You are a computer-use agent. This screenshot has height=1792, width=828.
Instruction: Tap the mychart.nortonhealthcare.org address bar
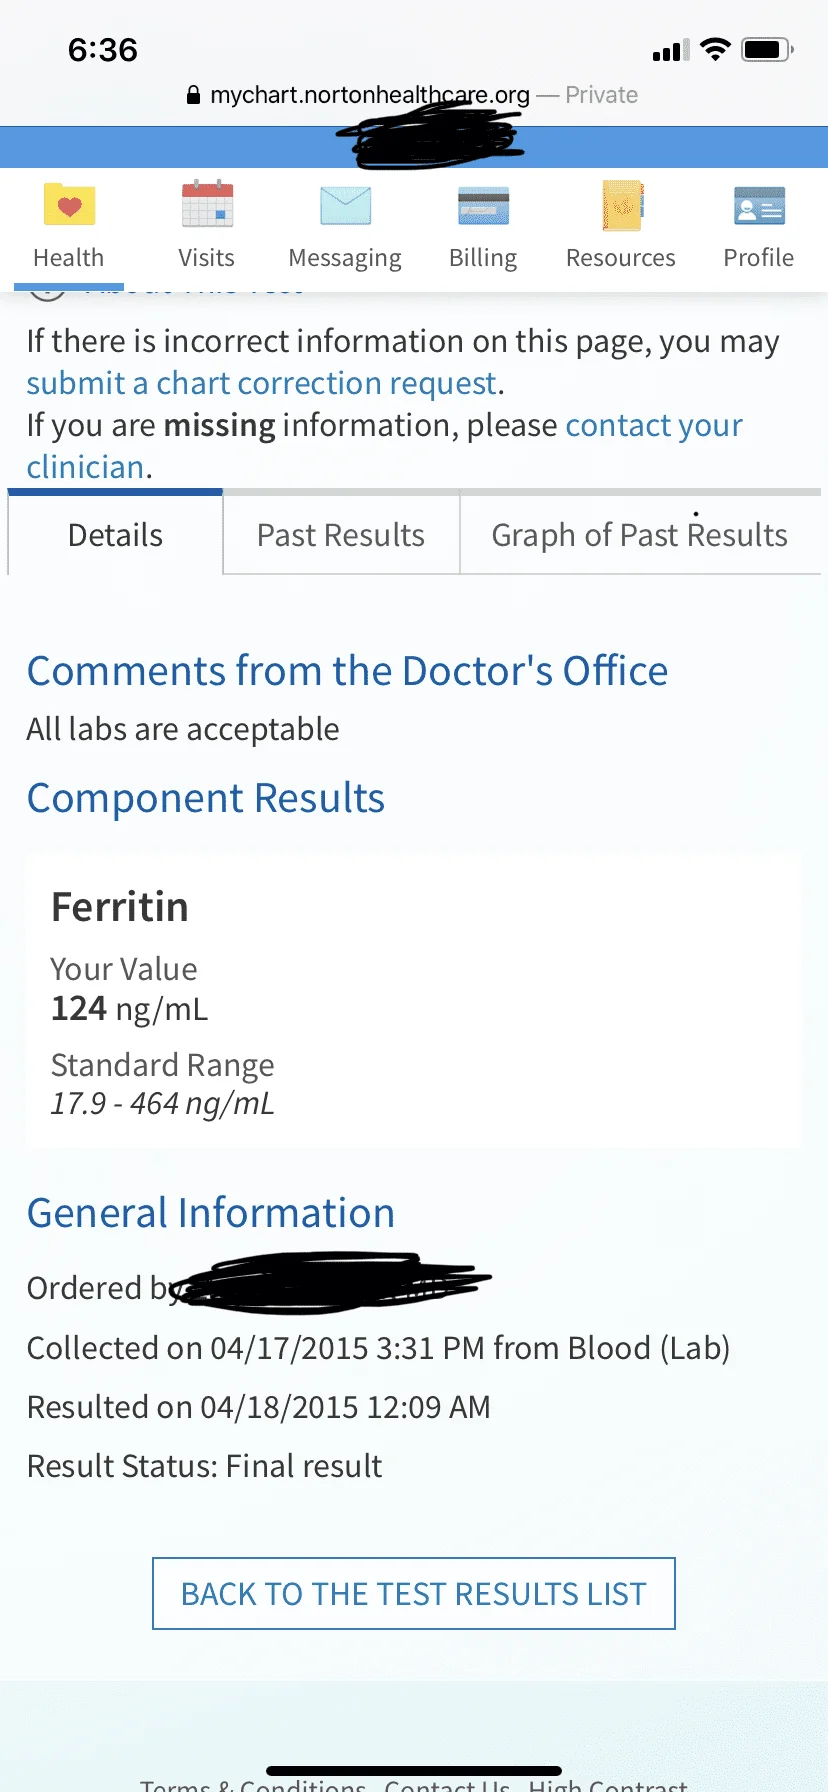370,95
